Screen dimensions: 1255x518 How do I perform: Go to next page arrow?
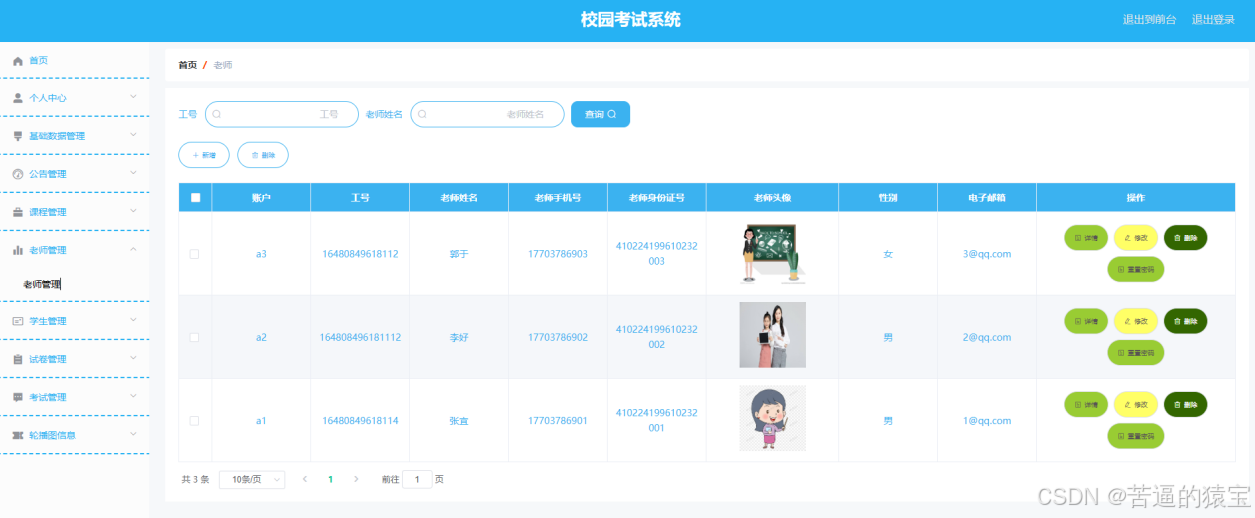356,479
